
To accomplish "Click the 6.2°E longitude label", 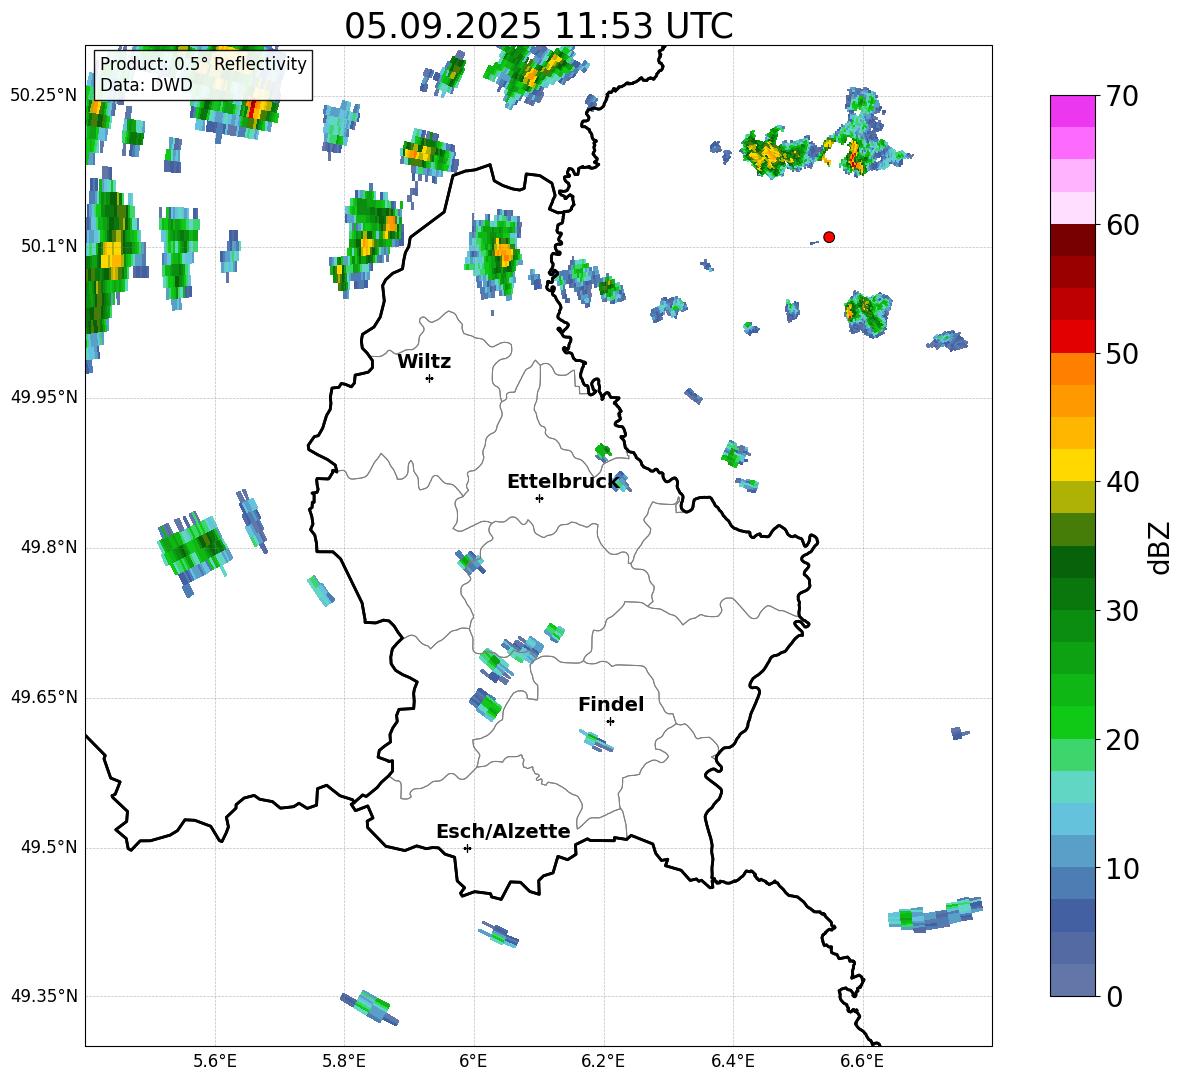I will coord(603,1061).
